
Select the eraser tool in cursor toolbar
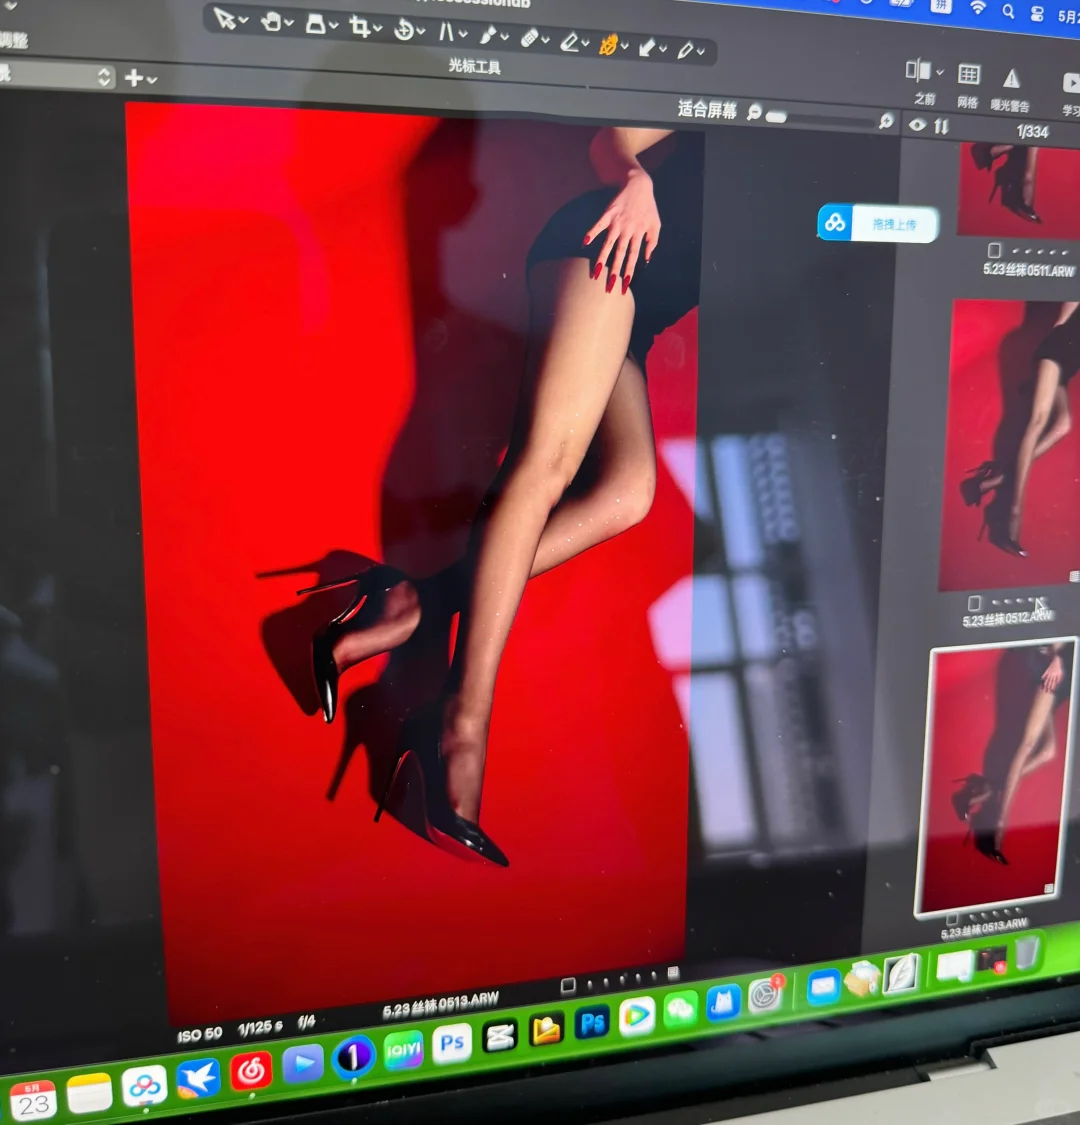click(x=570, y=42)
